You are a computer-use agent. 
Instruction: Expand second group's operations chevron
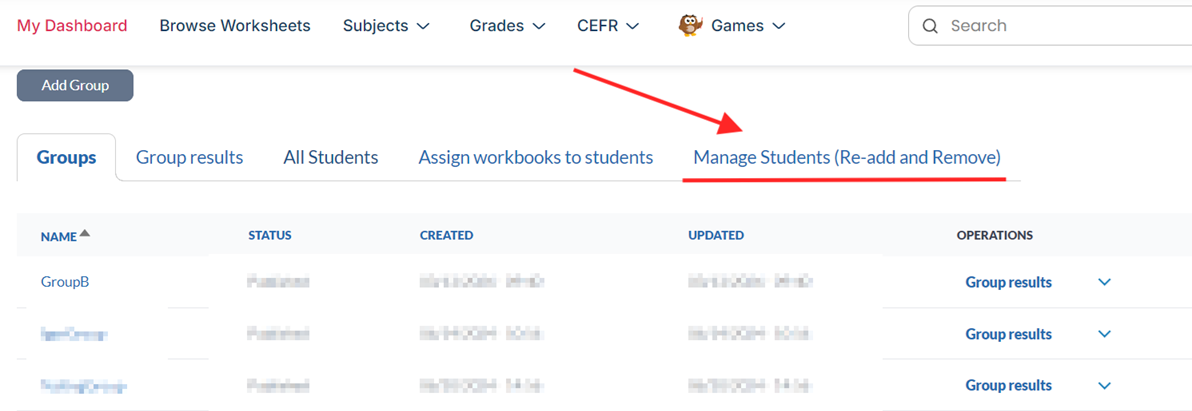coord(1104,334)
